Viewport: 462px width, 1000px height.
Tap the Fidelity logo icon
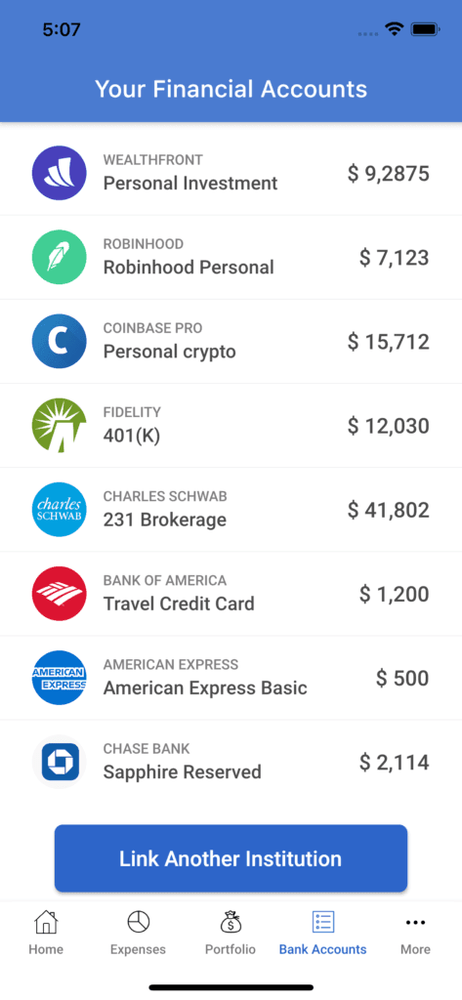click(59, 425)
